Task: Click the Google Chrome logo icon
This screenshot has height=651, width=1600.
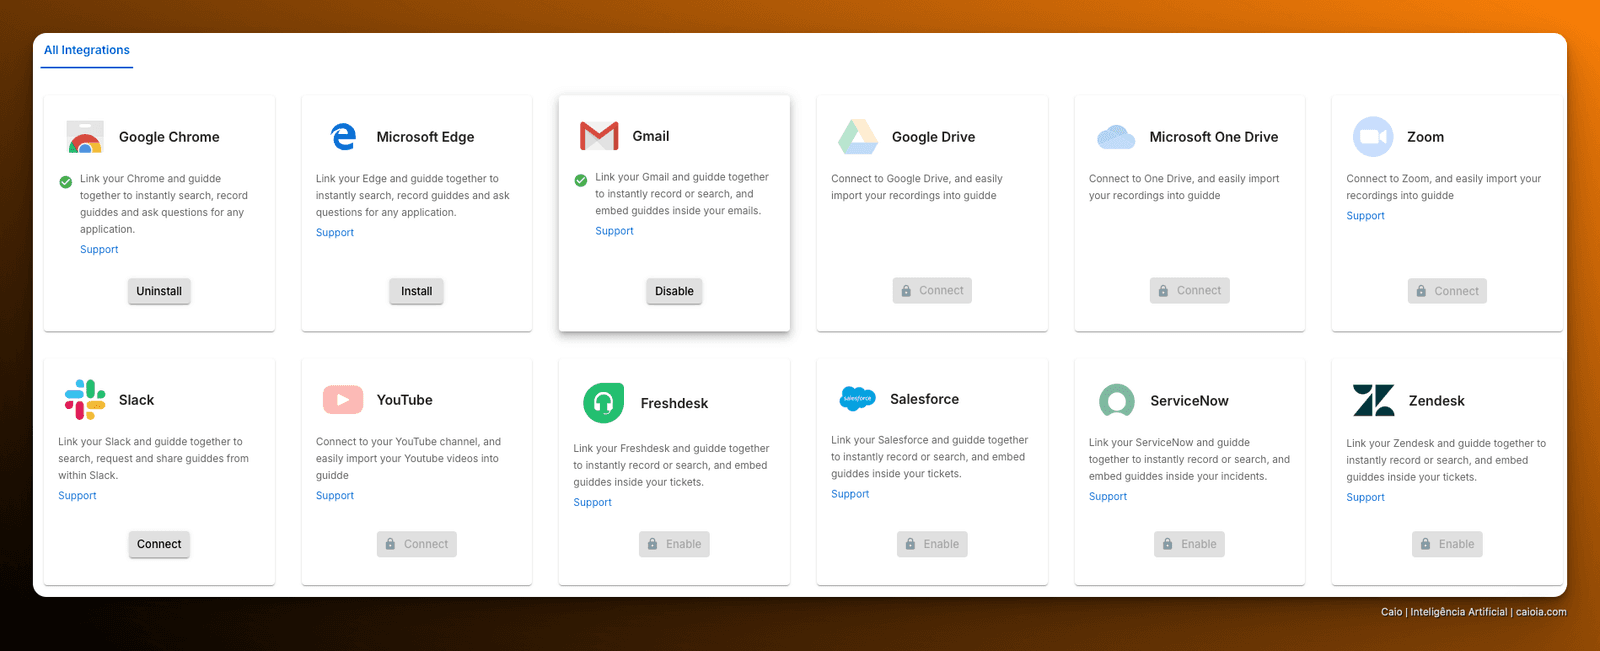Action: tap(85, 137)
